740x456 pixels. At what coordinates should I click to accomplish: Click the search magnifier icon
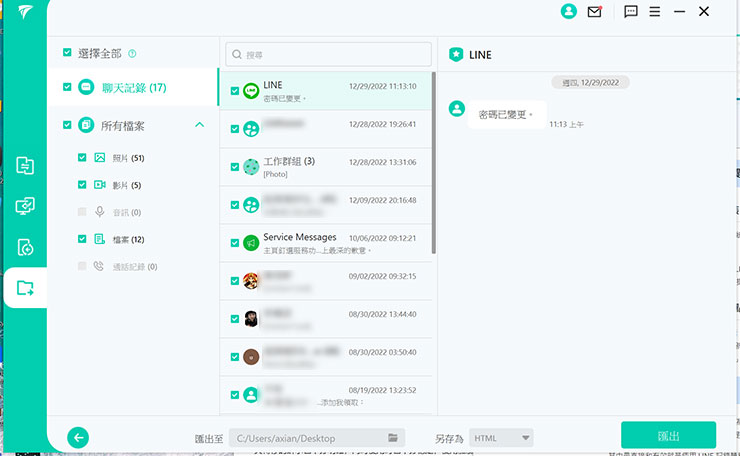(237, 54)
